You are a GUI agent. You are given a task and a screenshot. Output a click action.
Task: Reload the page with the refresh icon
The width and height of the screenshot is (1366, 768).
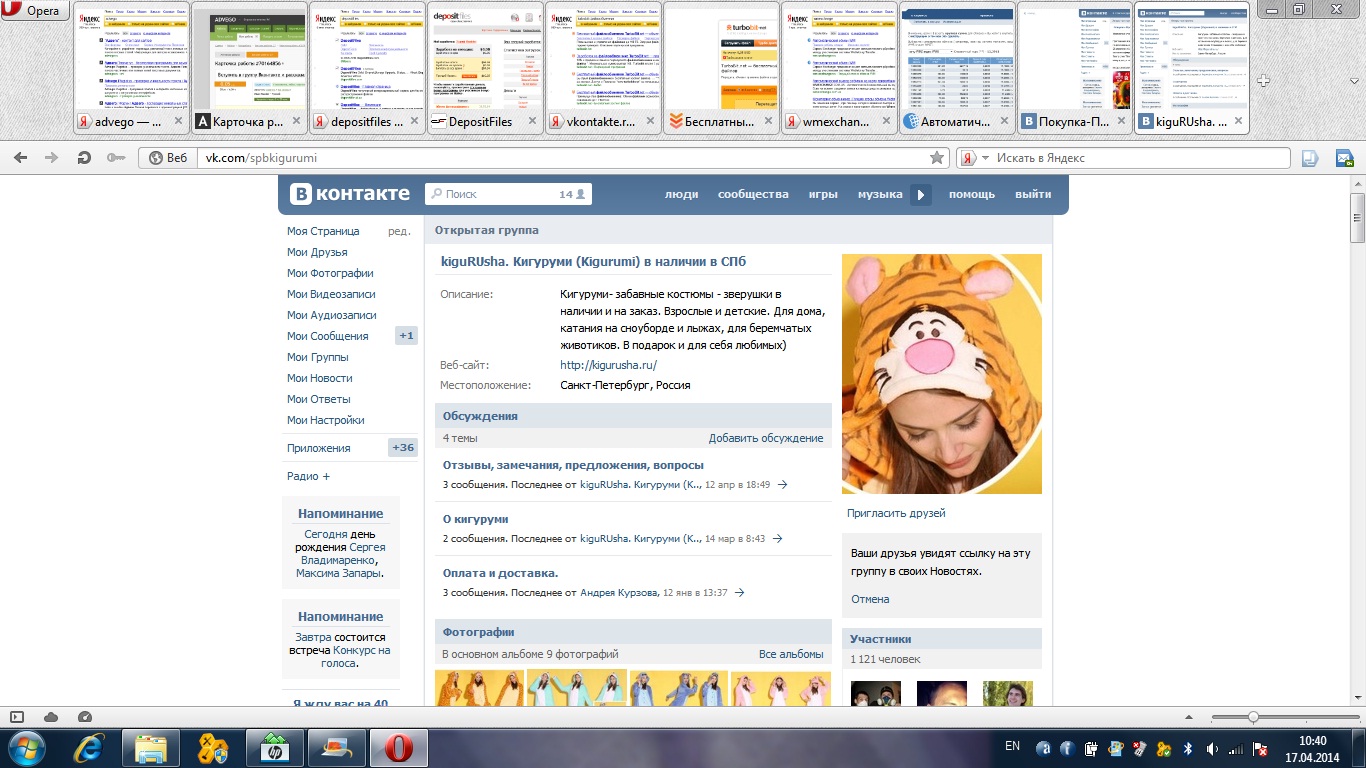point(85,157)
